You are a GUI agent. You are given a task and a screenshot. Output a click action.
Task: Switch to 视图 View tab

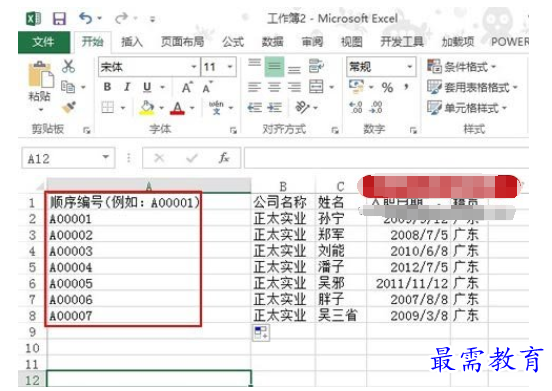[x=352, y=42]
